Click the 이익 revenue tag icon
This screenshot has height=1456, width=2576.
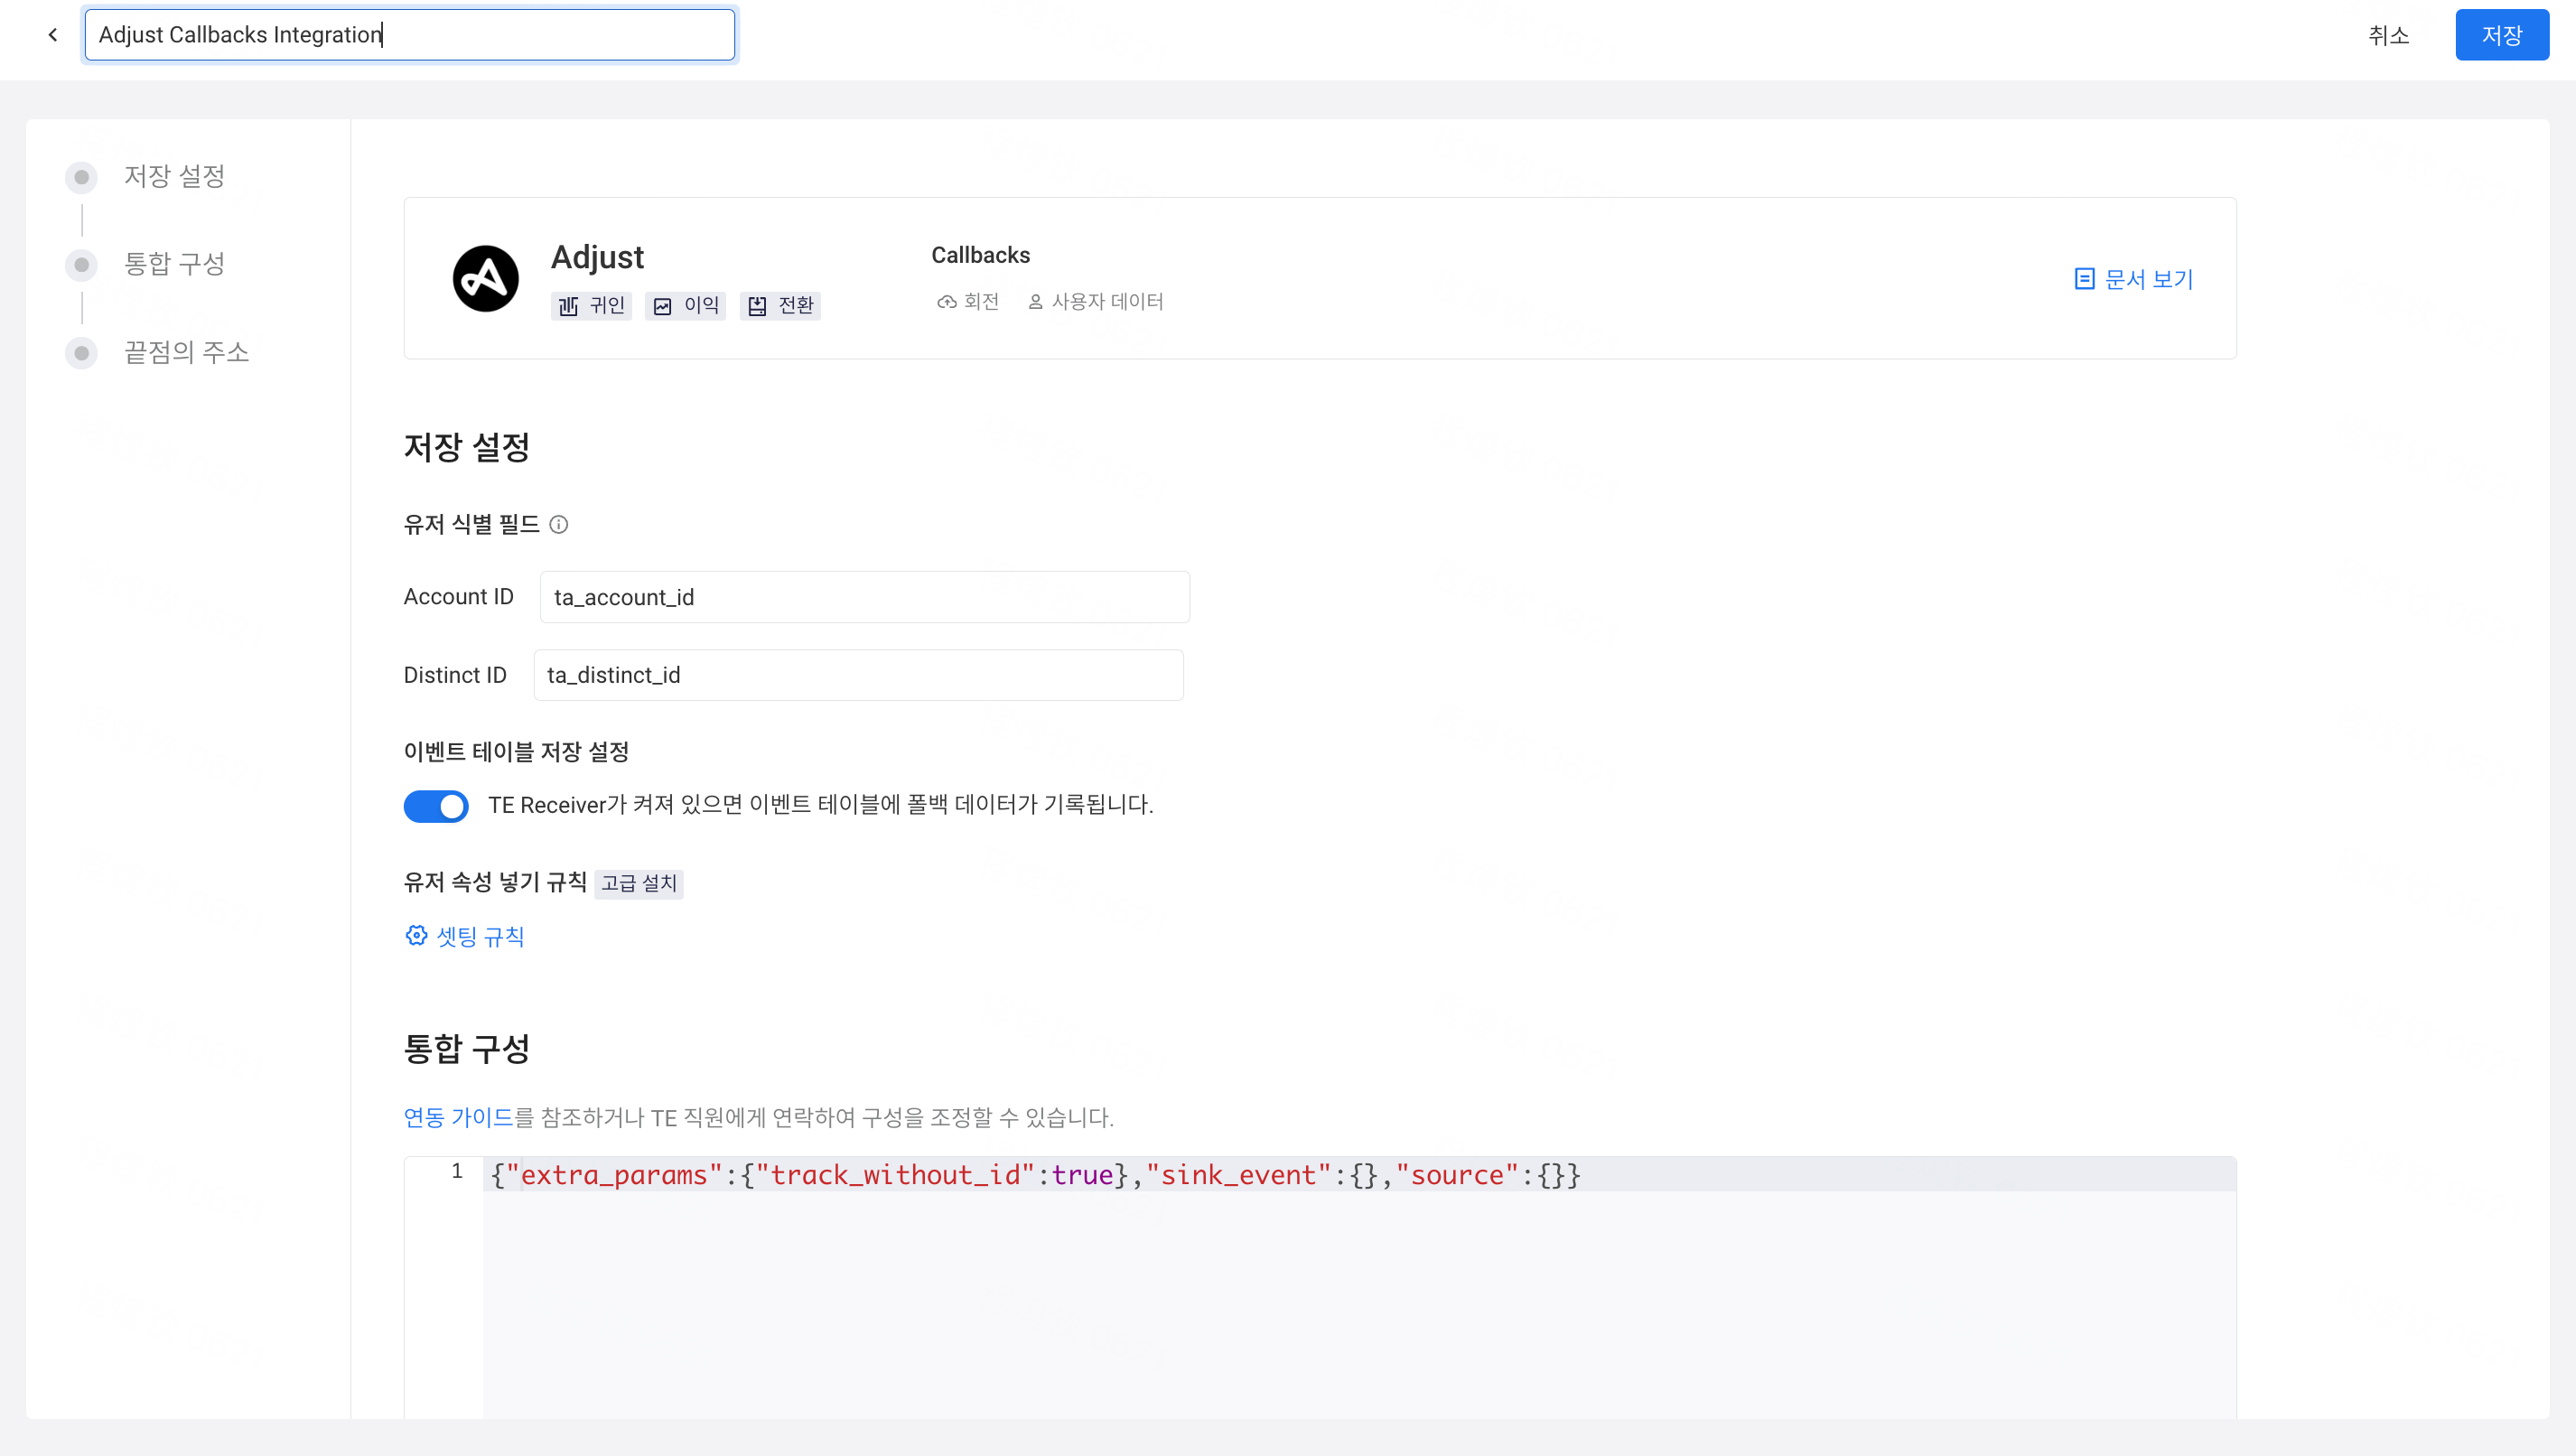[x=662, y=306]
